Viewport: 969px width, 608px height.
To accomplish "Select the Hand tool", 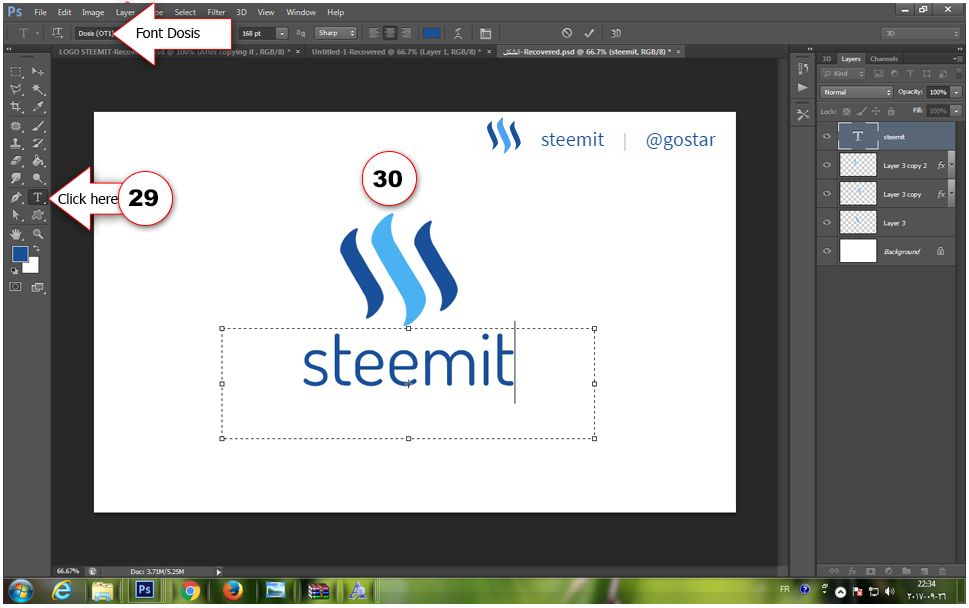I will 16,234.
